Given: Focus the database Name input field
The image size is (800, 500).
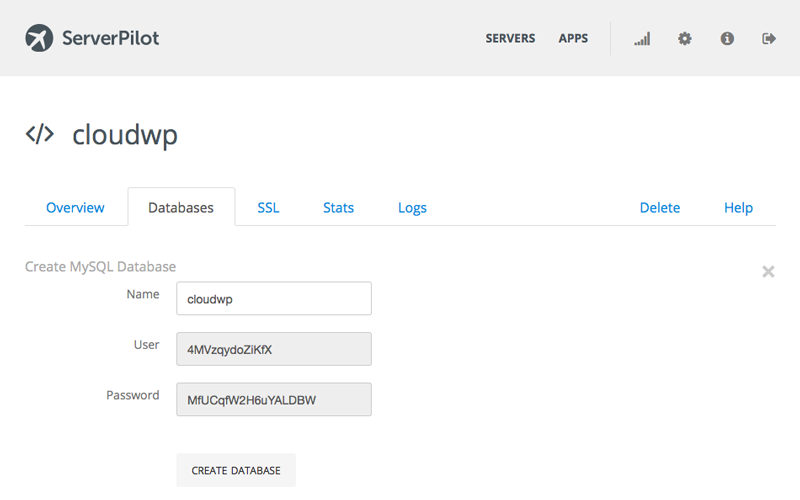Looking at the screenshot, I should click(273, 298).
